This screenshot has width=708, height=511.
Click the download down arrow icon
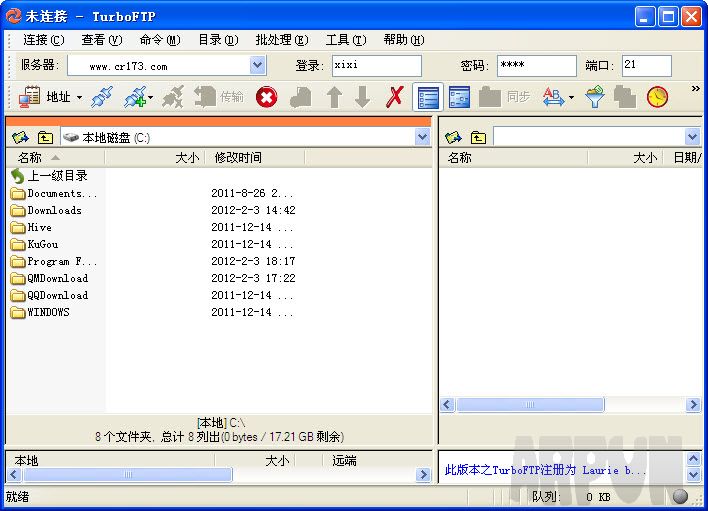(x=363, y=97)
